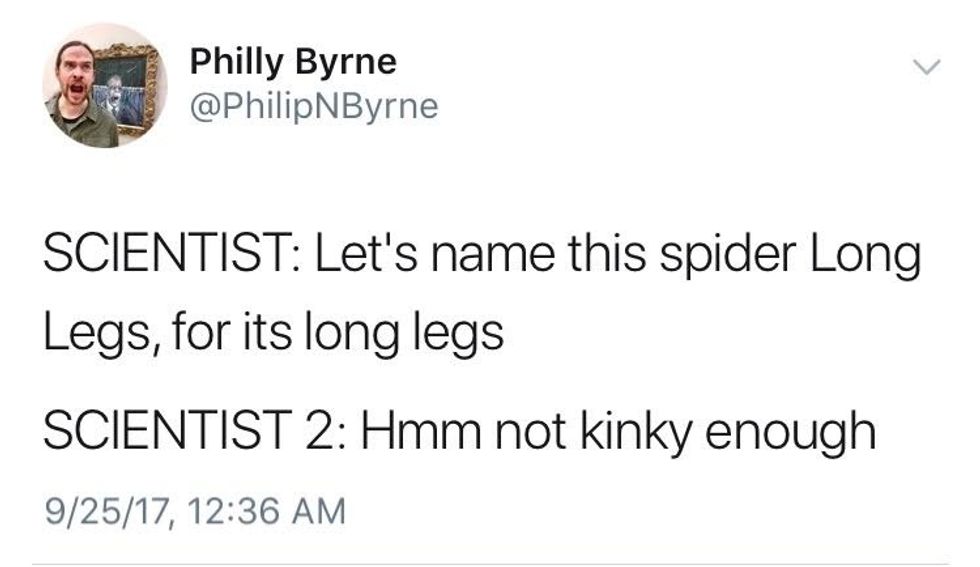Expand the tweet options chevron
Viewport: 980px width, 567px height.
tap(929, 67)
